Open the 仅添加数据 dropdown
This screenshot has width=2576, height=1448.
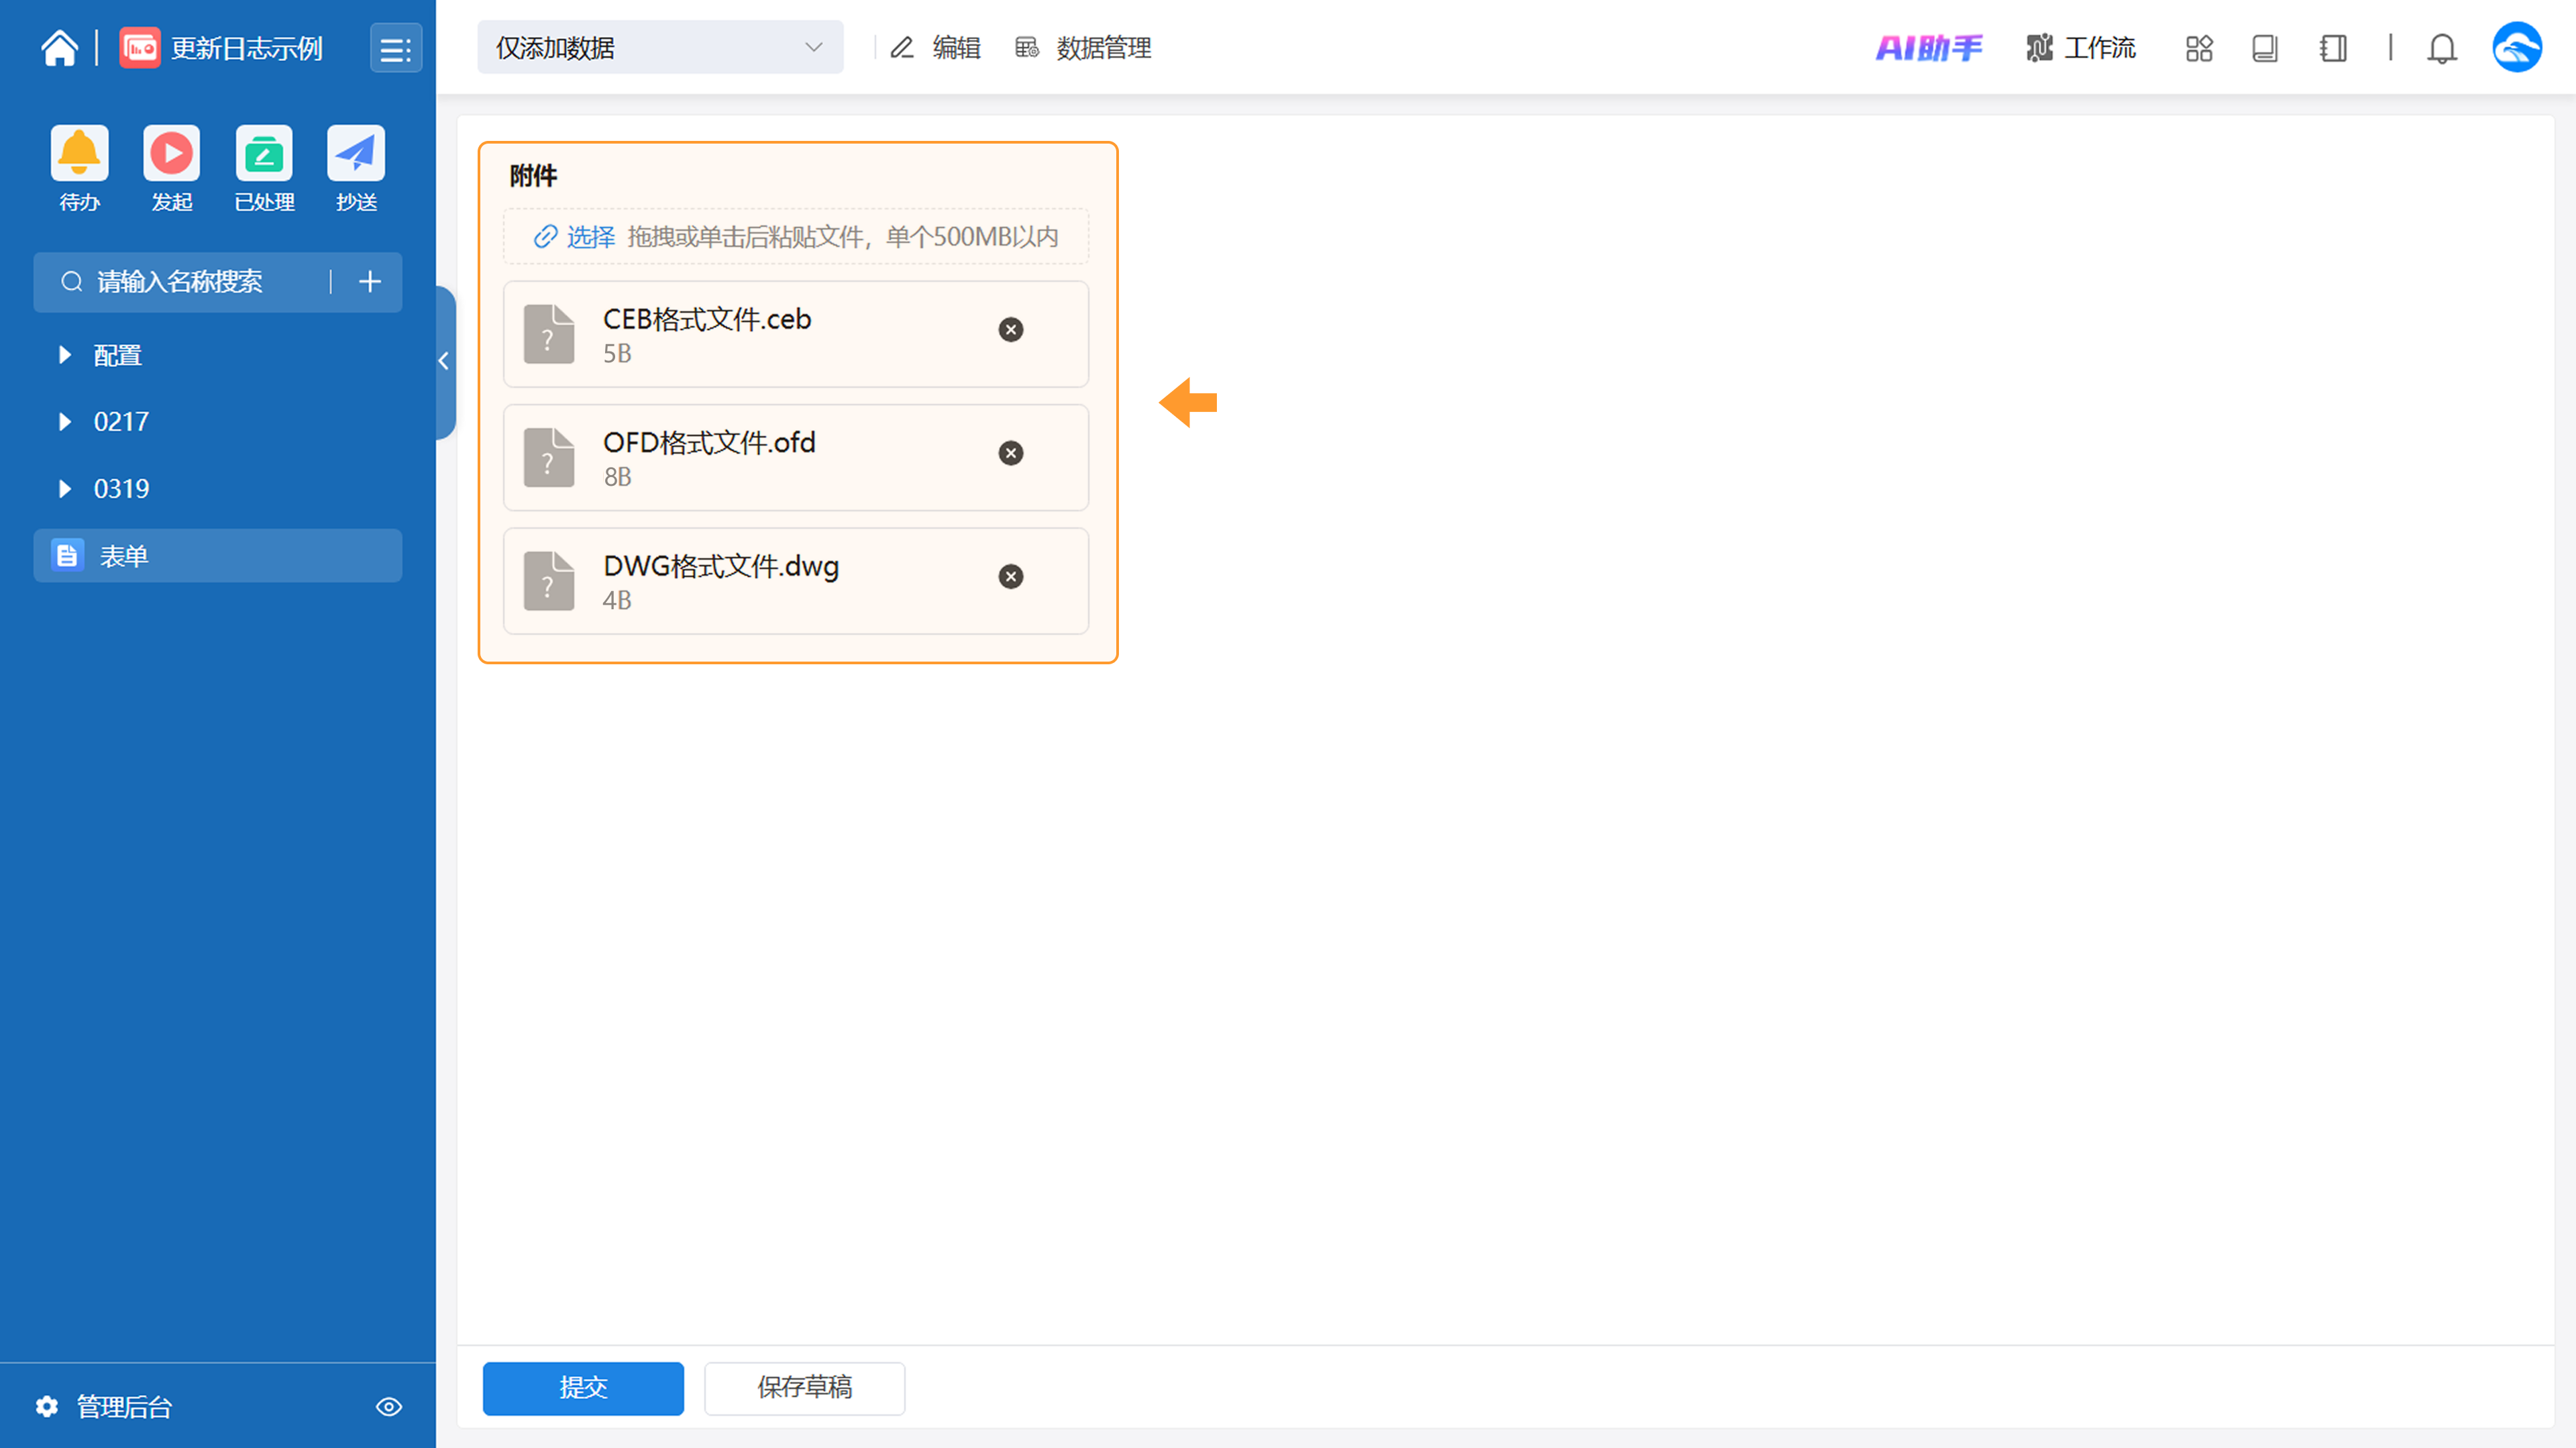660,47
